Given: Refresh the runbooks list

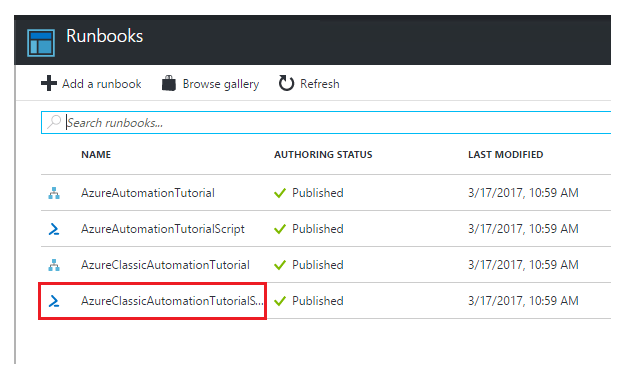Looking at the screenshot, I should point(309,83).
